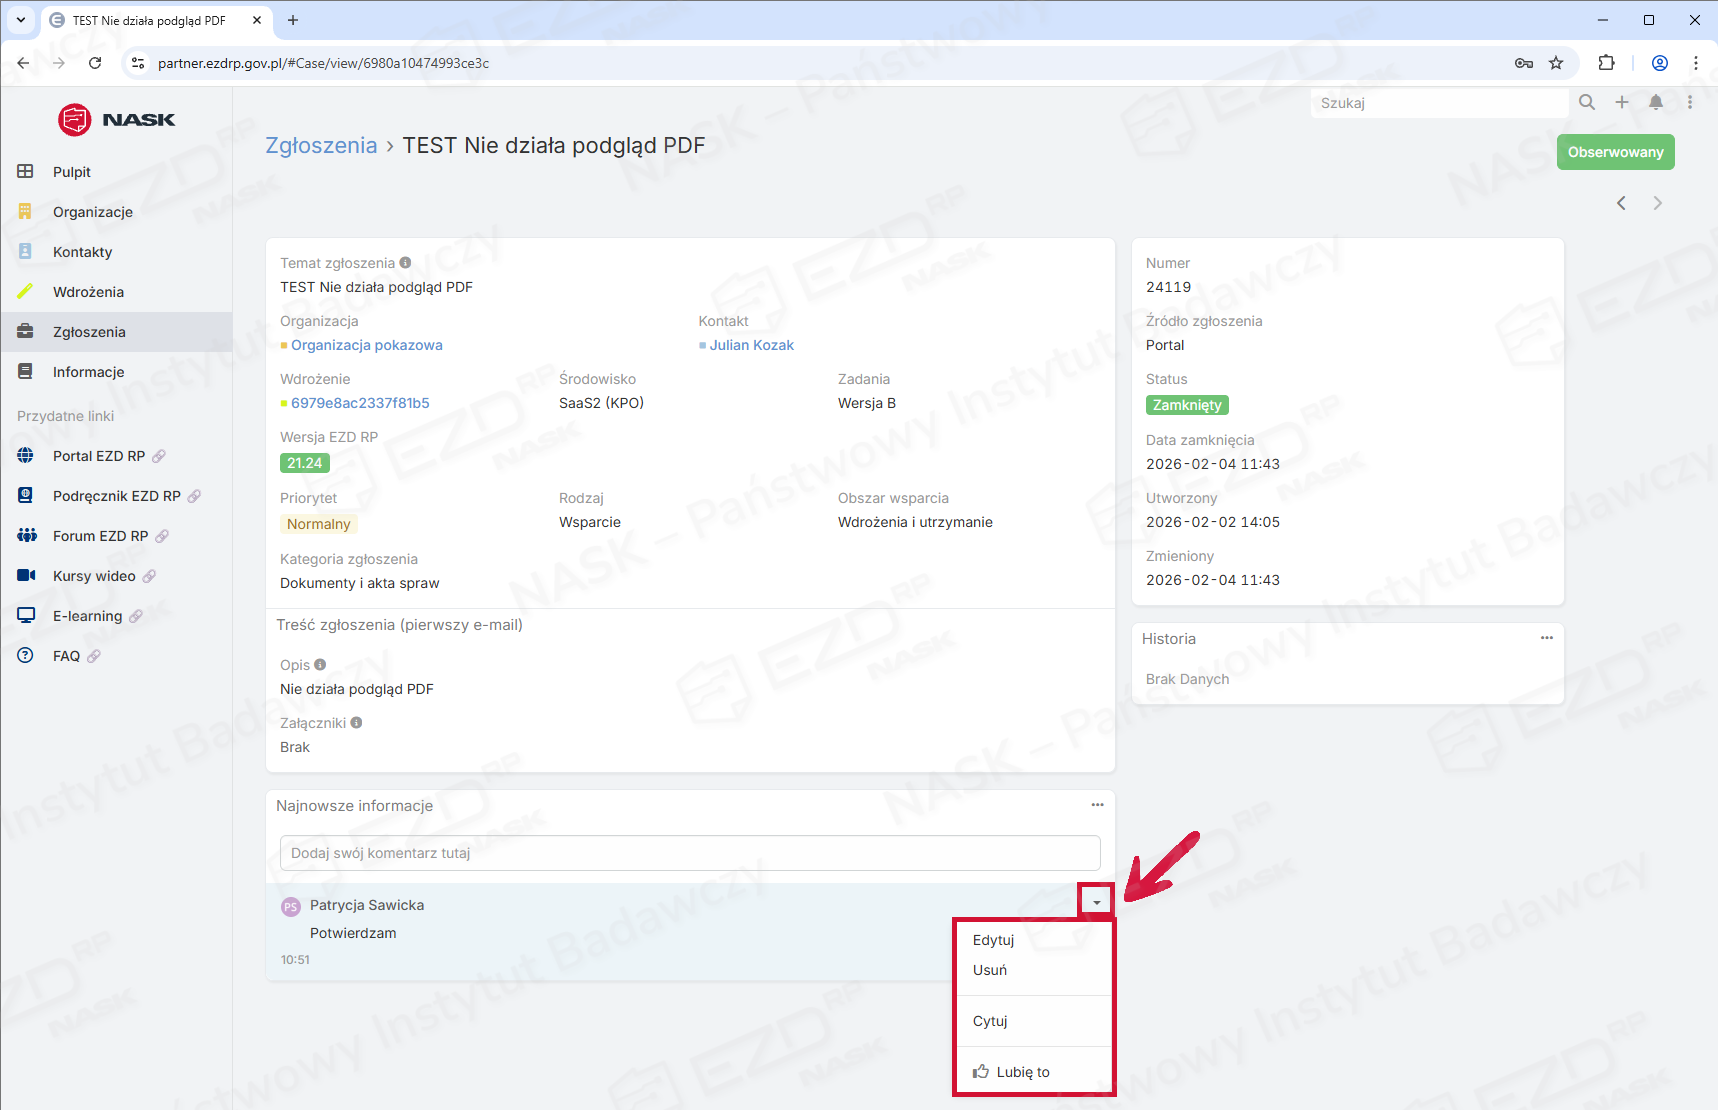Viewport: 1718px width, 1110px height.
Task: Open the notifications bell
Action: pos(1656,102)
